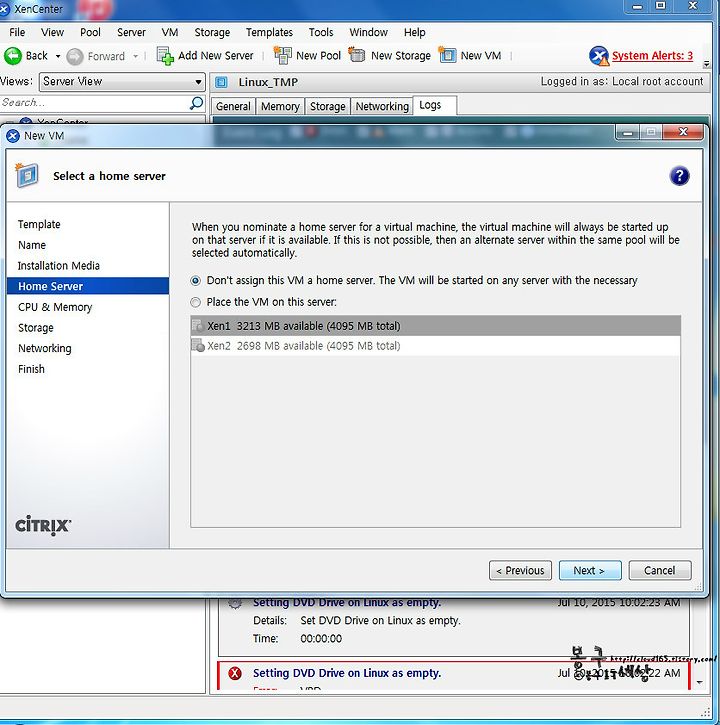
Task: Click the New VM wizard header icon
Action: tap(27, 175)
